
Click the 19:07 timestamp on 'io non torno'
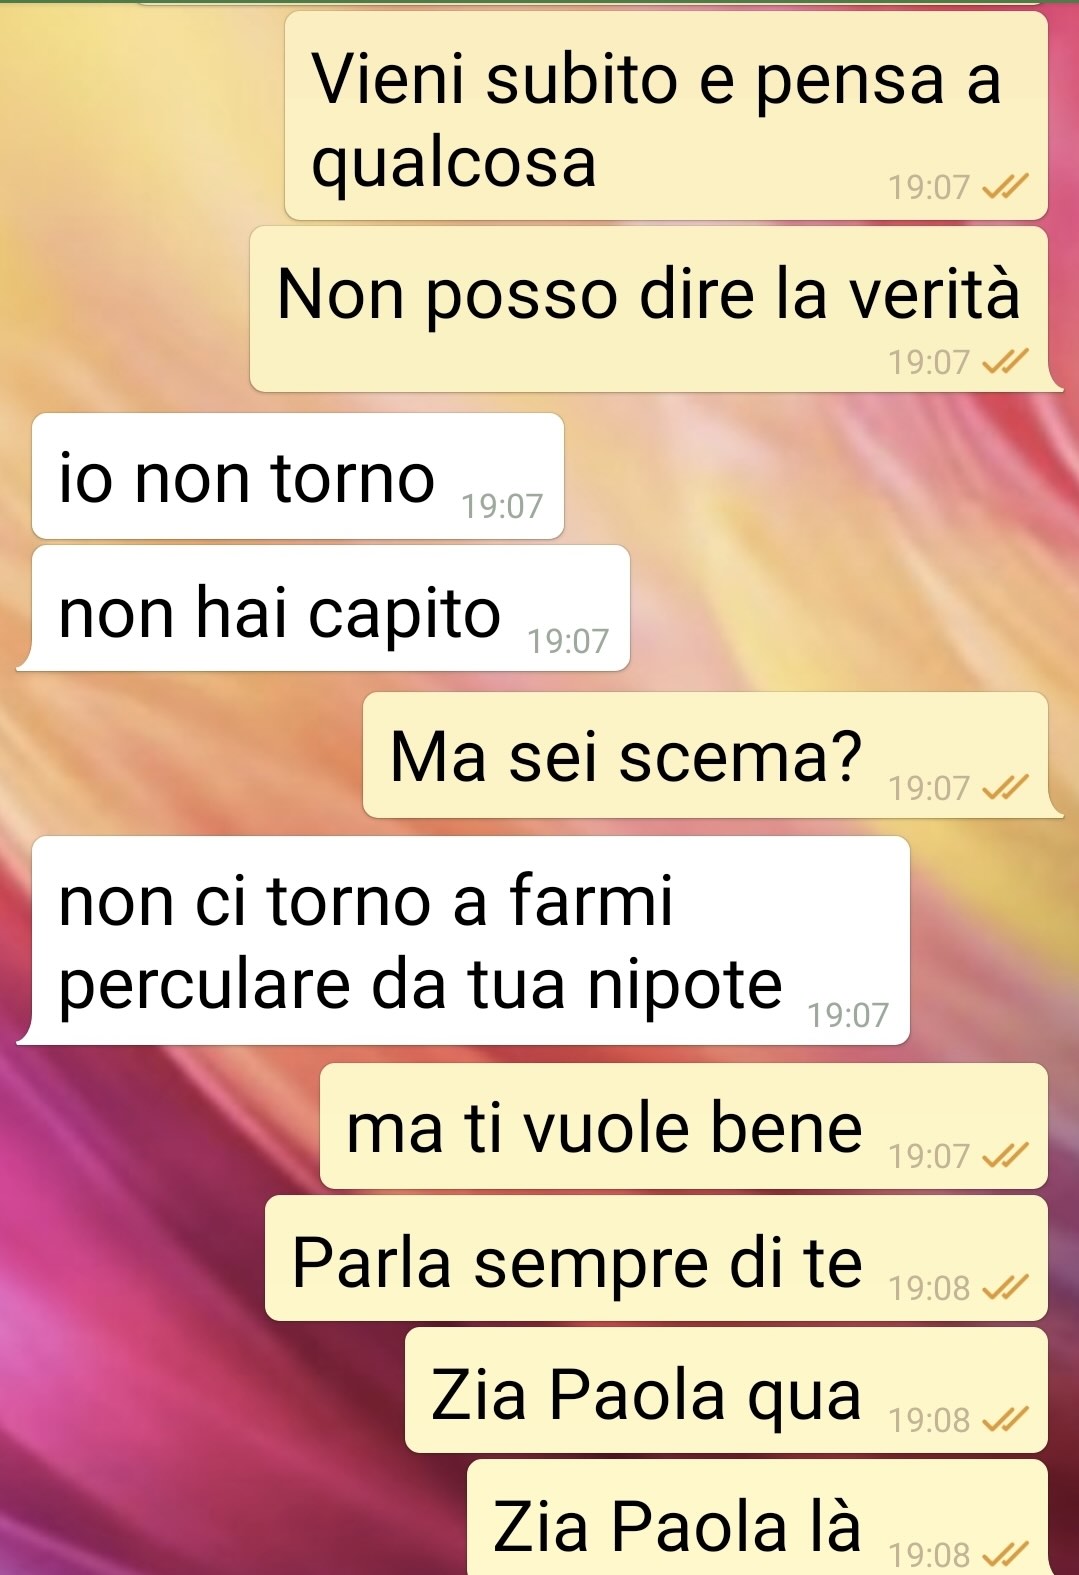coord(502,506)
